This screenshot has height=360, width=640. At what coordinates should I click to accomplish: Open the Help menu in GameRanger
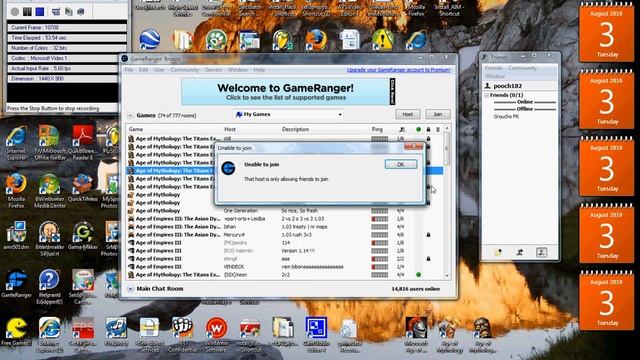[x=259, y=70]
